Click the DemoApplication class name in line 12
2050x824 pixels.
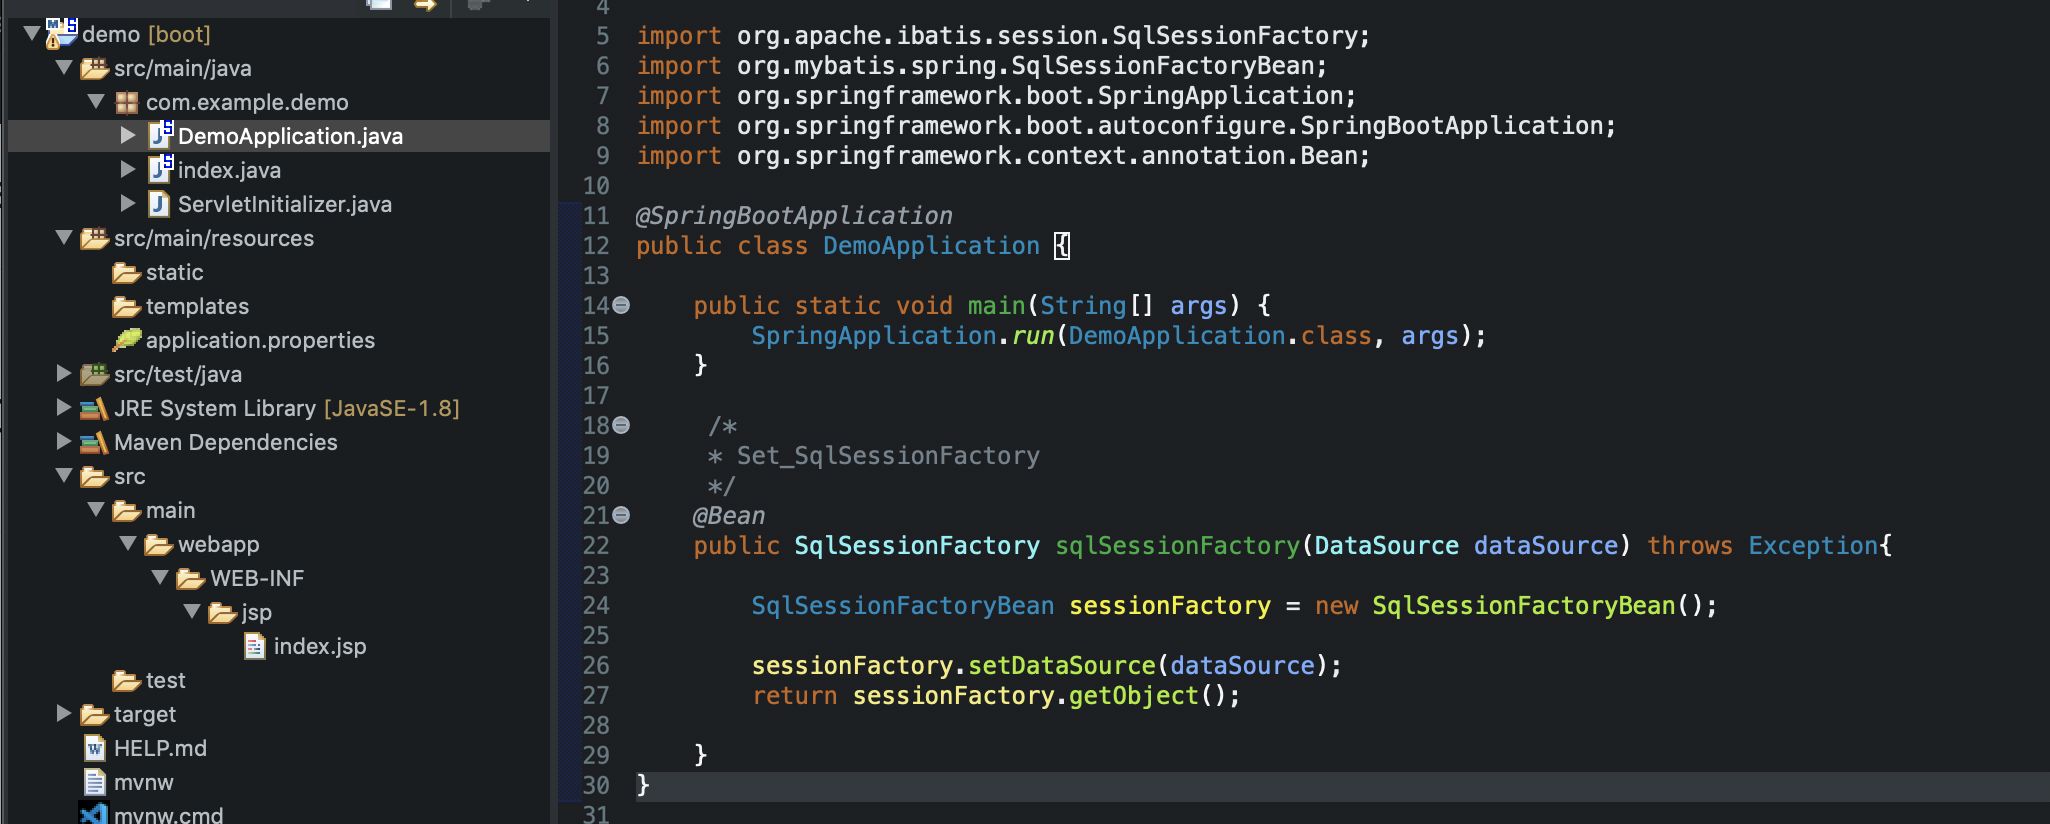pos(931,246)
